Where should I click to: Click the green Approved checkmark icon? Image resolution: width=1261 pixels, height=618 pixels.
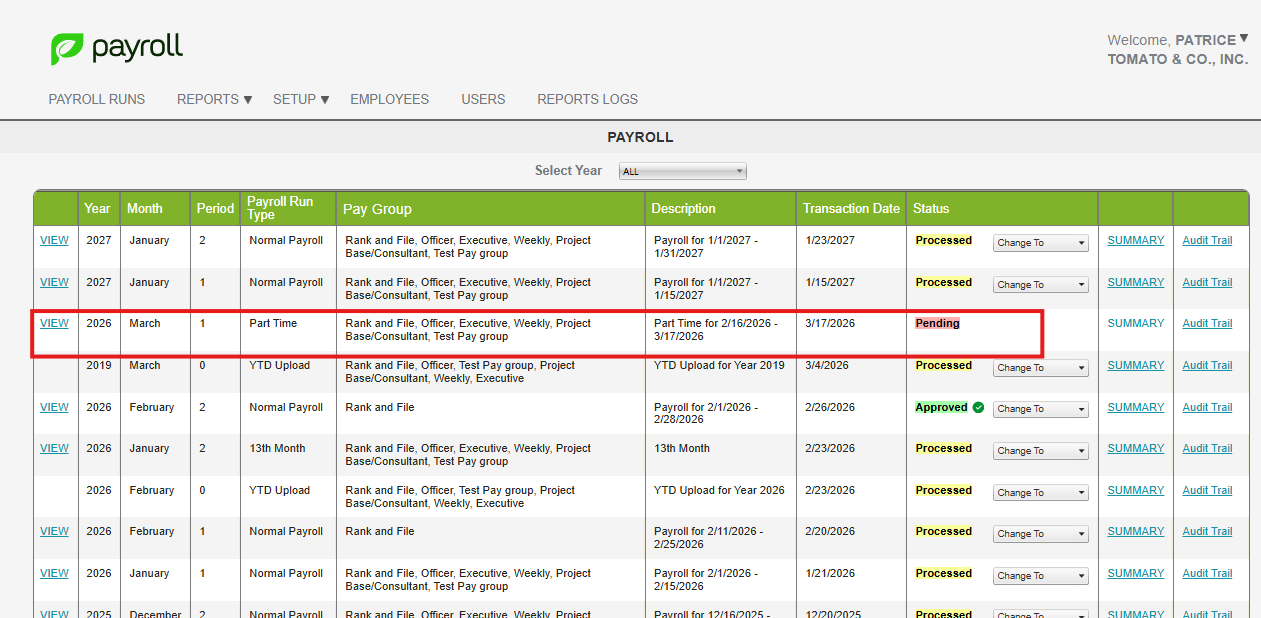[x=978, y=407]
